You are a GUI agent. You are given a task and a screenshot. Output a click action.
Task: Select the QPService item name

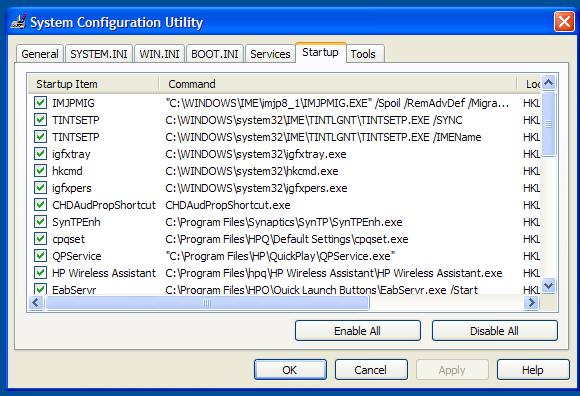click(77, 256)
